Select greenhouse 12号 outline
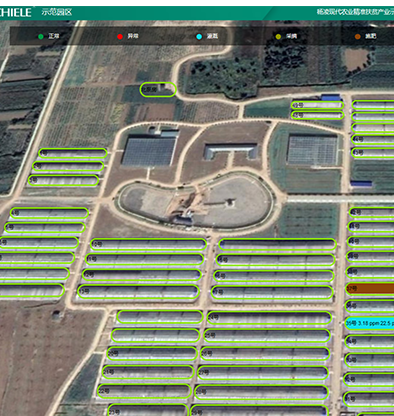This screenshot has width=394, height=416. click(x=142, y=275)
